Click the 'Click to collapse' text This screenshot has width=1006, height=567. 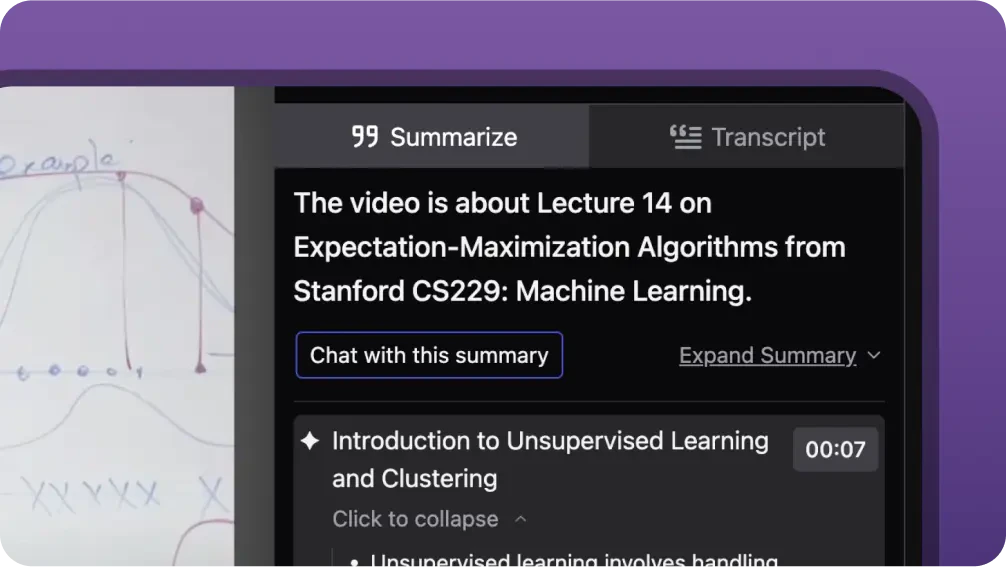click(x=415, y=519)
